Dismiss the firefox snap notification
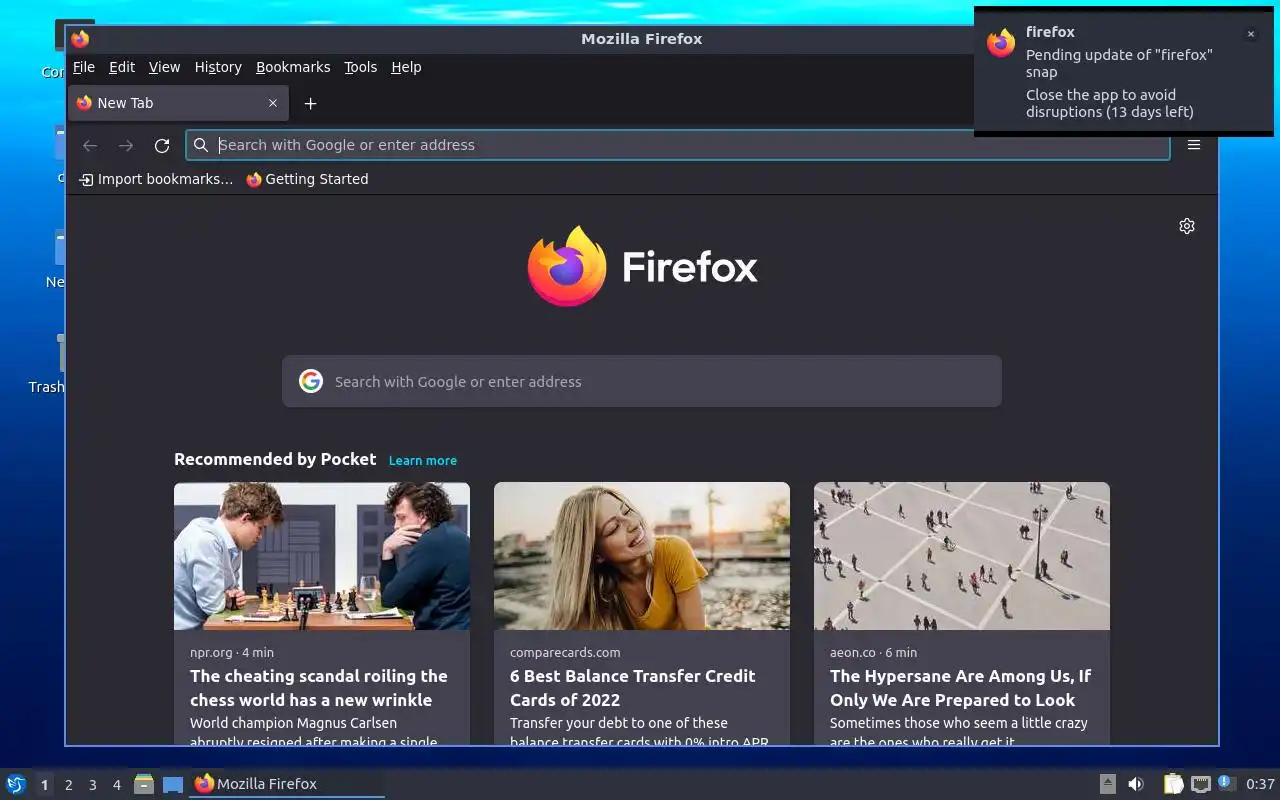This screenshot has height=800, width=1280. 1250,34
